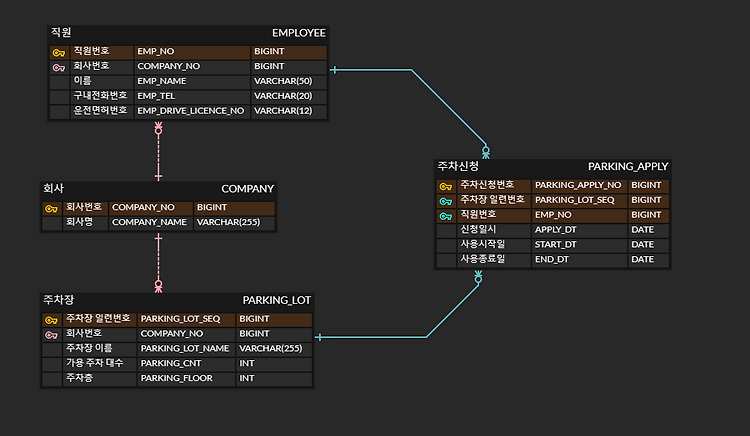Select the PARKING_APPLY table name
Image resolution: width=750 pixels, height=436 pixels.
(628, 166)
